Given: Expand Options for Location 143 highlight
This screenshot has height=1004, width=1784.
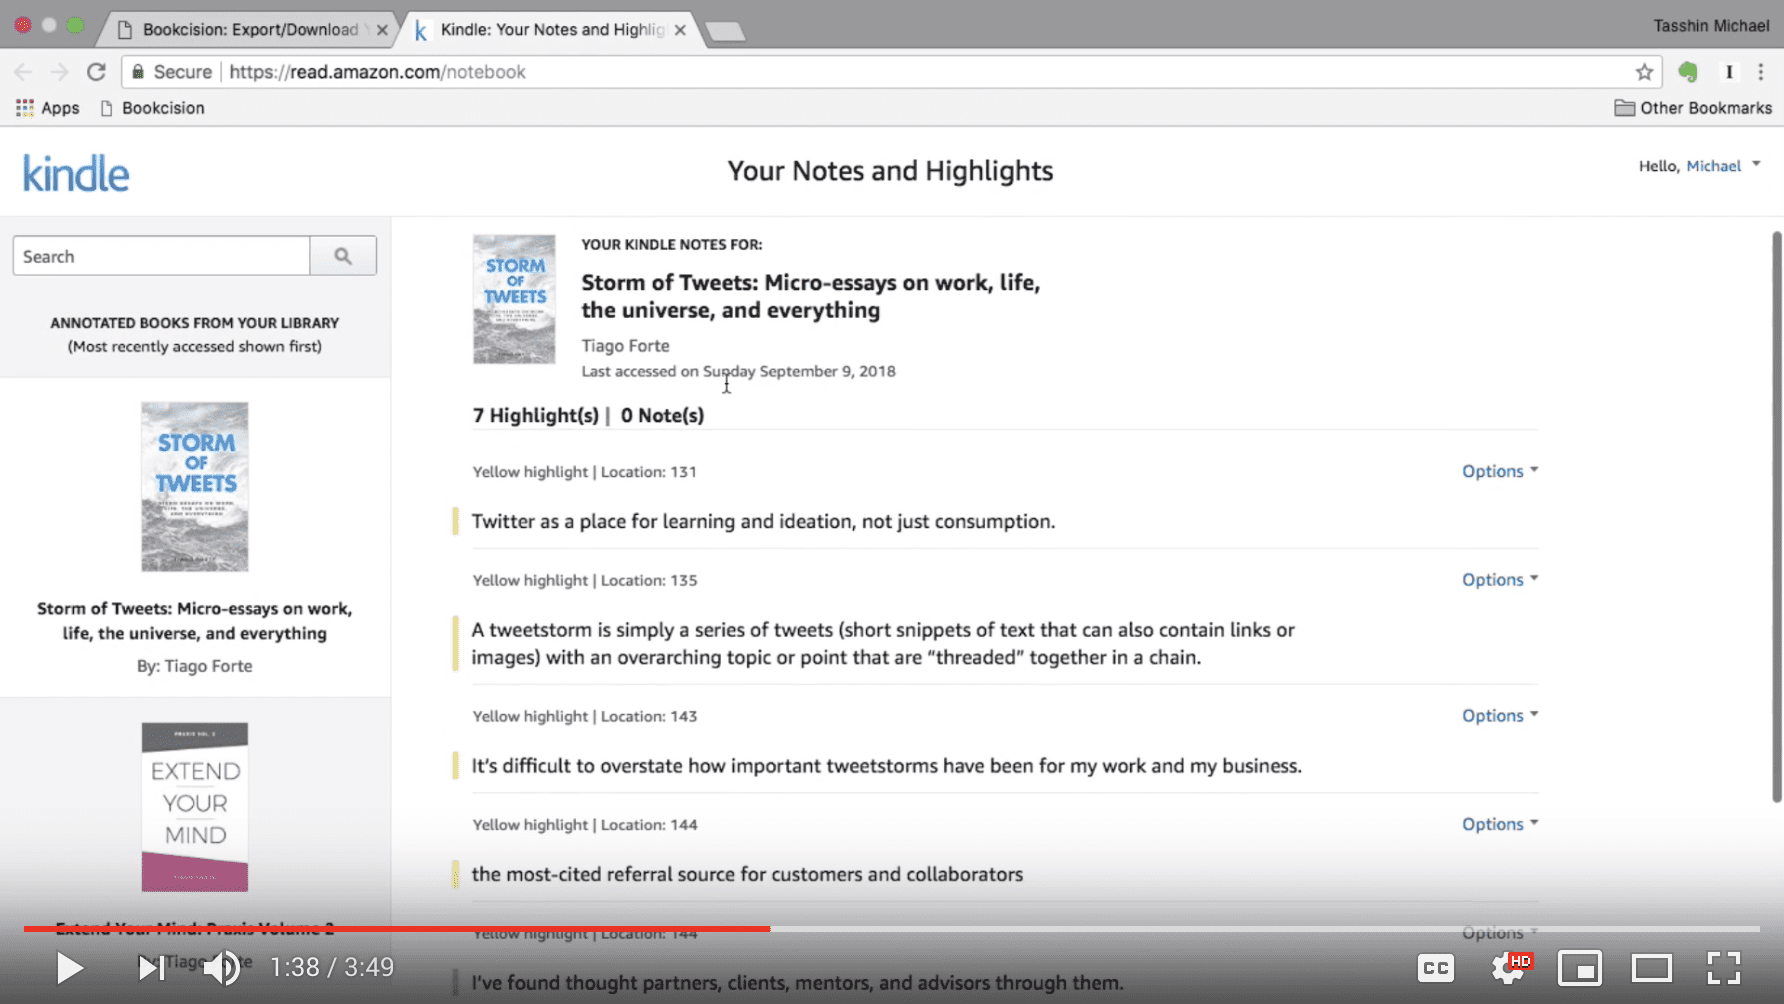Looking at the screenshot, I should [1499, 716].
